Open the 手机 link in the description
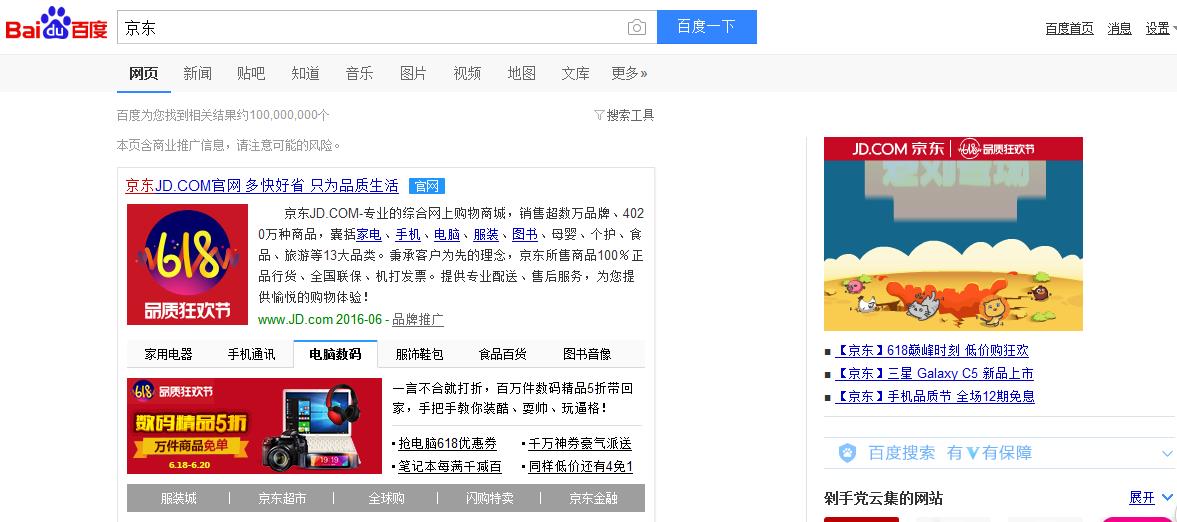Screen dimensions: 1177x522 tap(408, 234)
